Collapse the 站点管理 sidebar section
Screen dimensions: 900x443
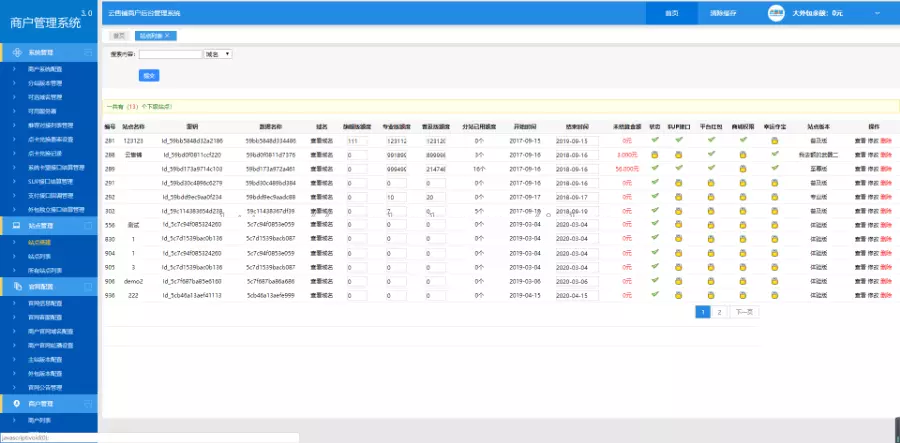[88, 226]
